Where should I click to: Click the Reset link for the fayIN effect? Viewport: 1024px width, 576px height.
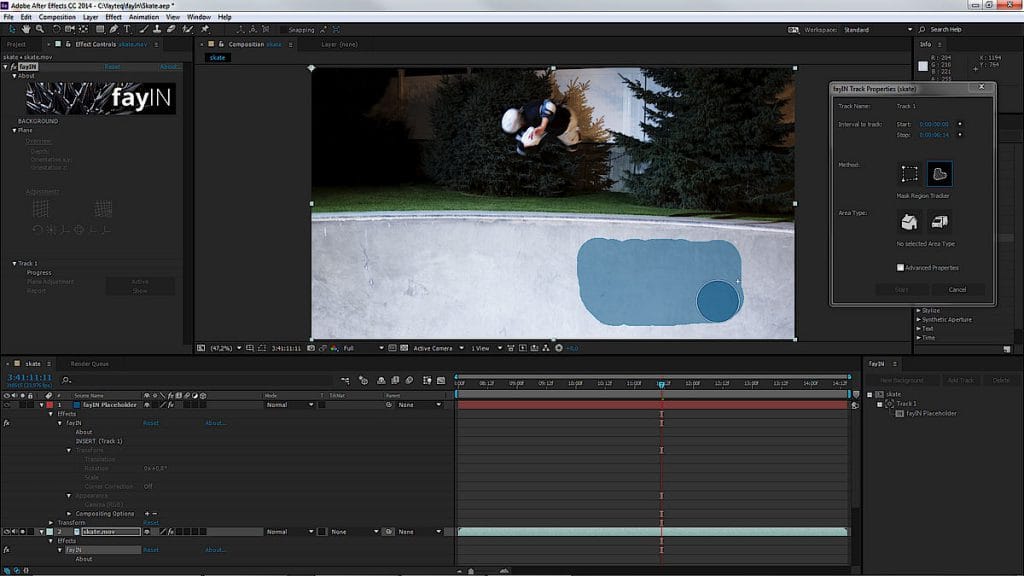tap(150, 423)
